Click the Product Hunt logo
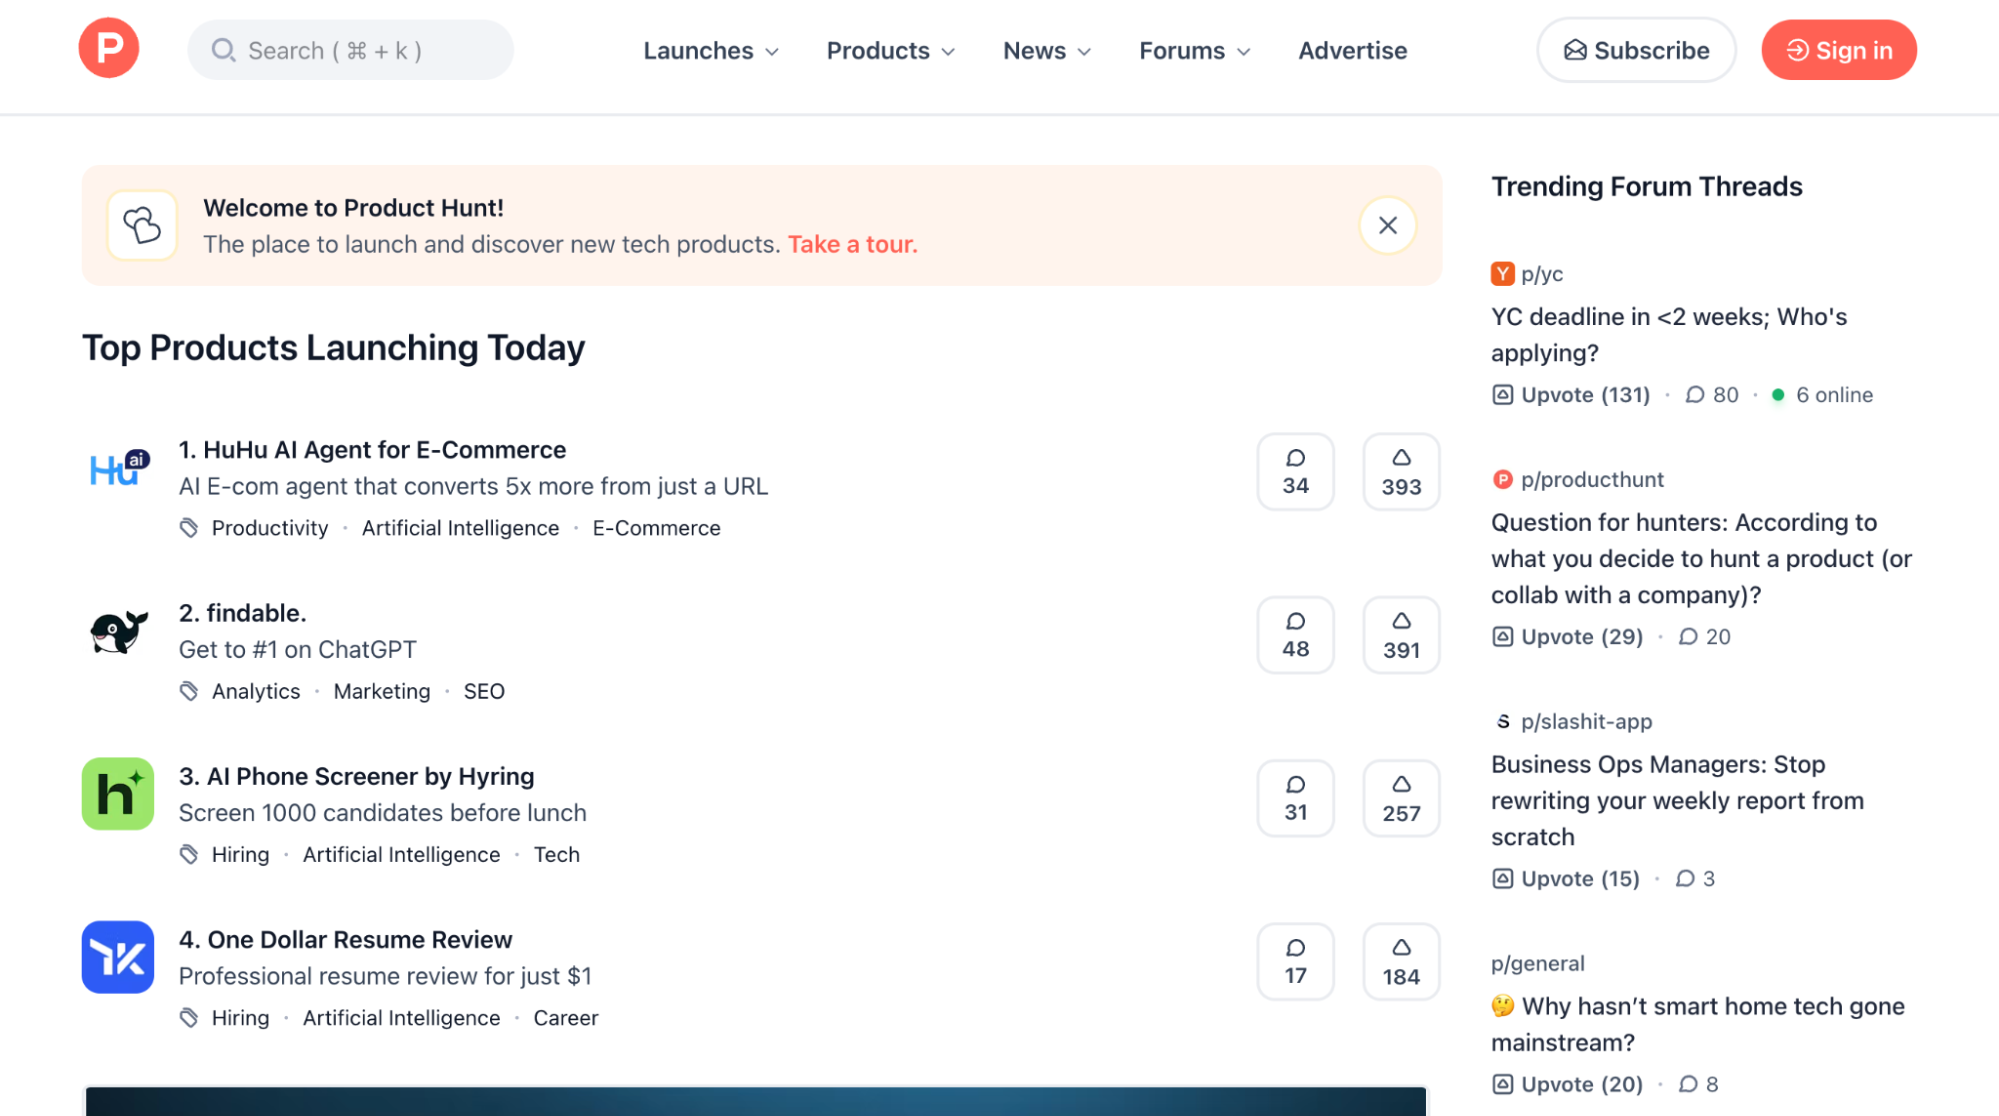This screenshot has width=1999, height=1116. (x=109, y=48)
